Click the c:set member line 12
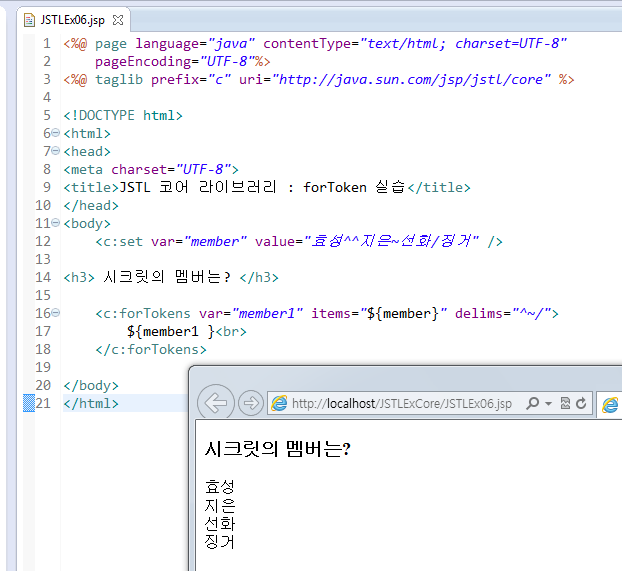The width and height of the screenshot is (622, 571). coord(299,241)
